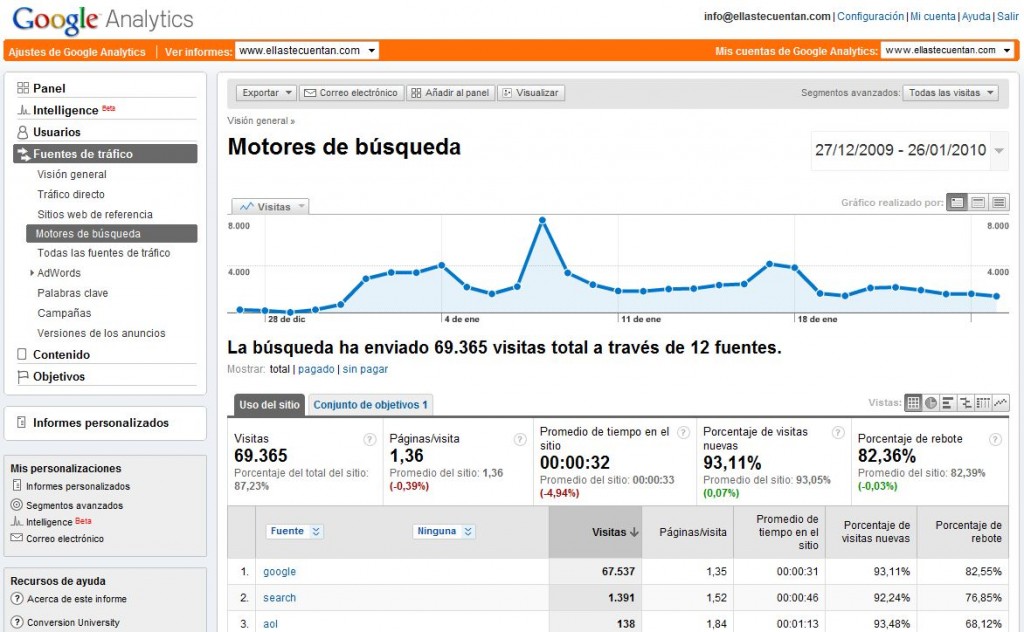The width and height of the screenshot is (1024, 632).
Task: Open 'Ver informes' site dropdown
Action: [306, 50]
